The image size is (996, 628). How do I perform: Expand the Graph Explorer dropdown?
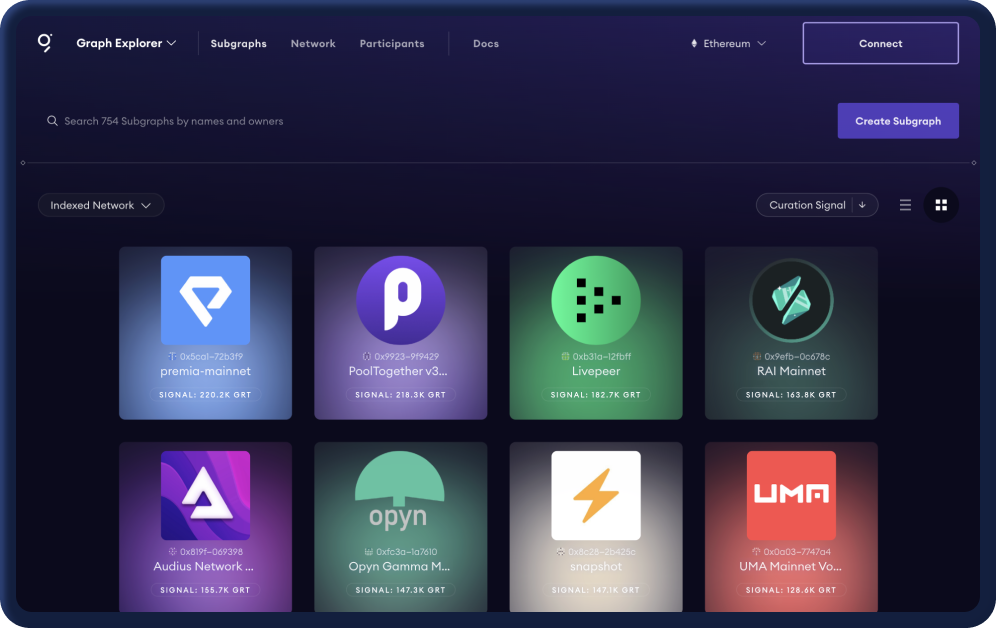point(126,42)
